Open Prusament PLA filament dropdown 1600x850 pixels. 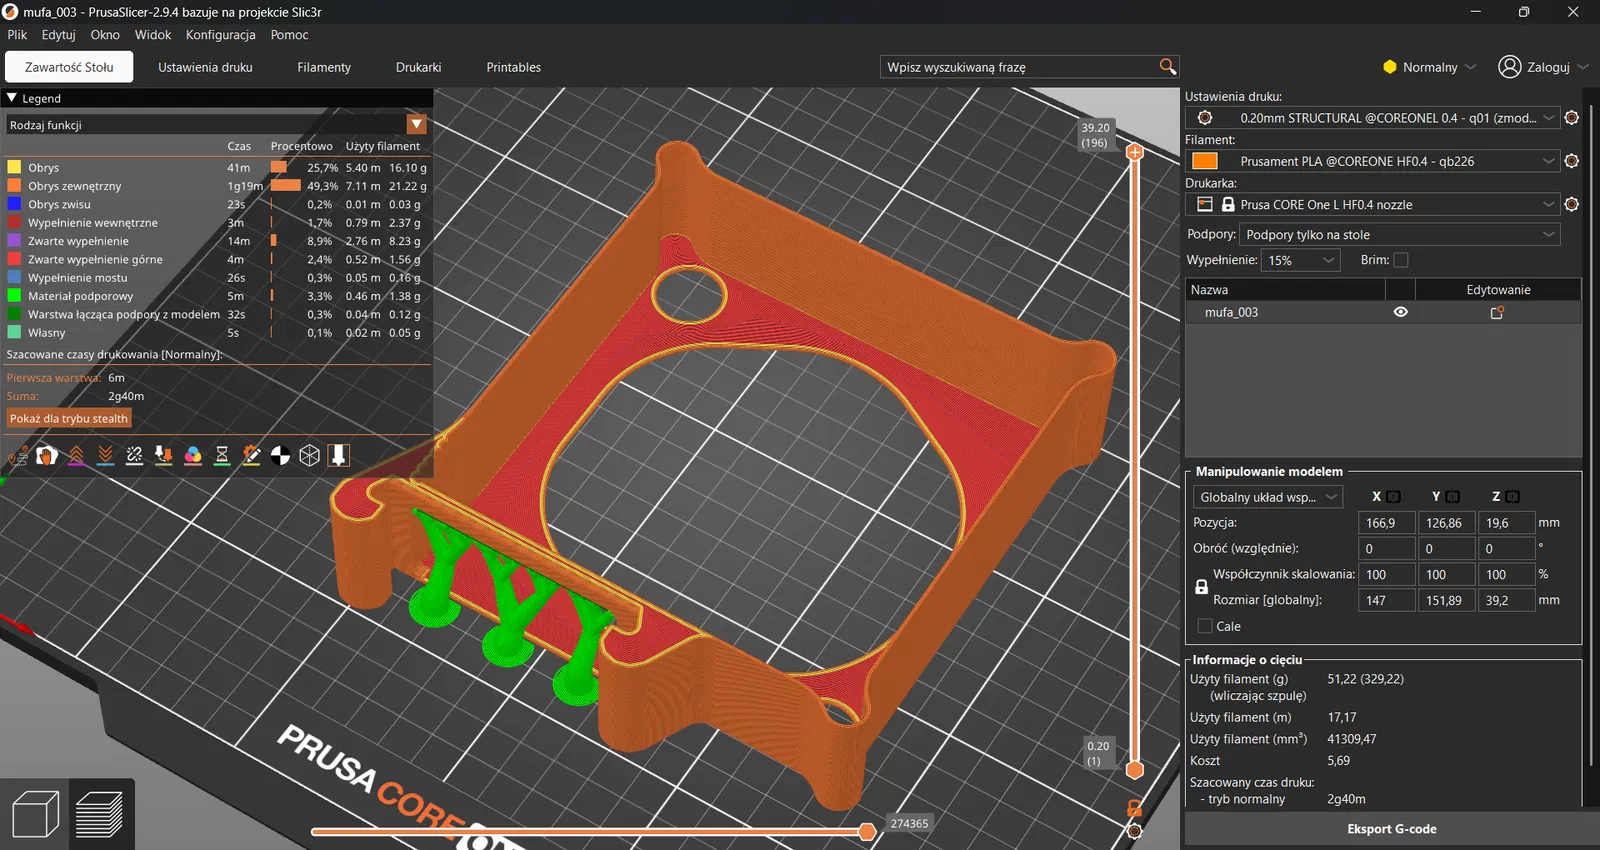pyautogui.click(x=1374, y=161)
